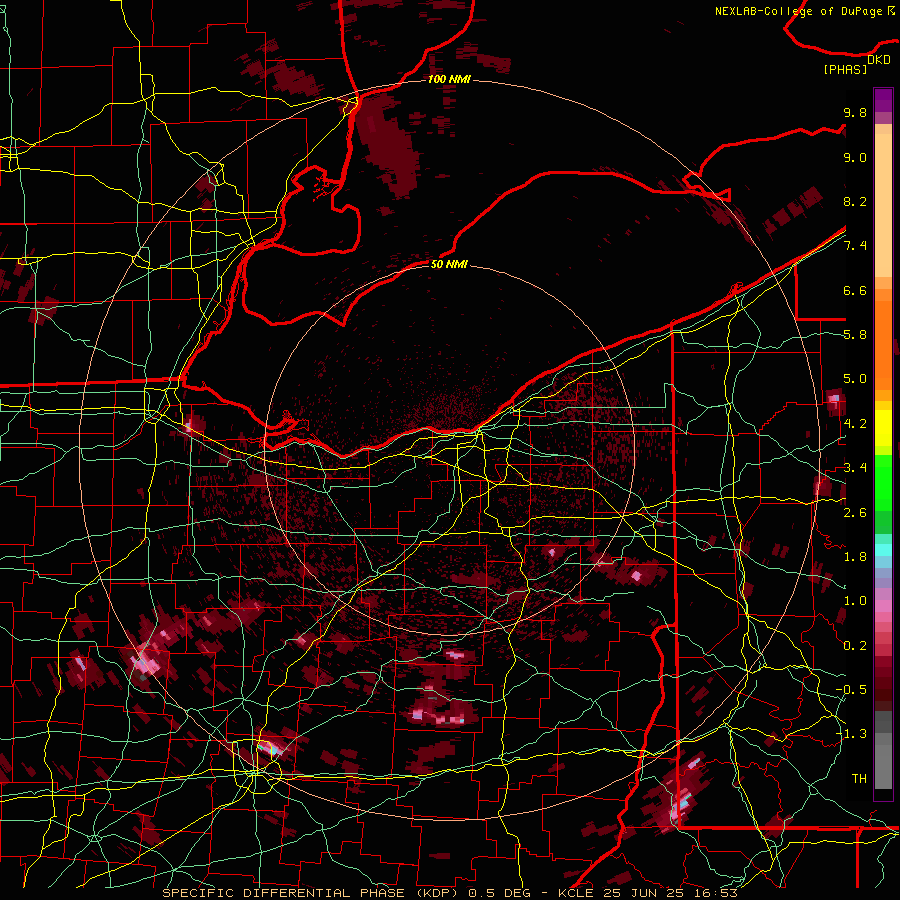The image size is (900, 900).
Task: Click the -1.3 value on the color scale
Action: (851, 734)
